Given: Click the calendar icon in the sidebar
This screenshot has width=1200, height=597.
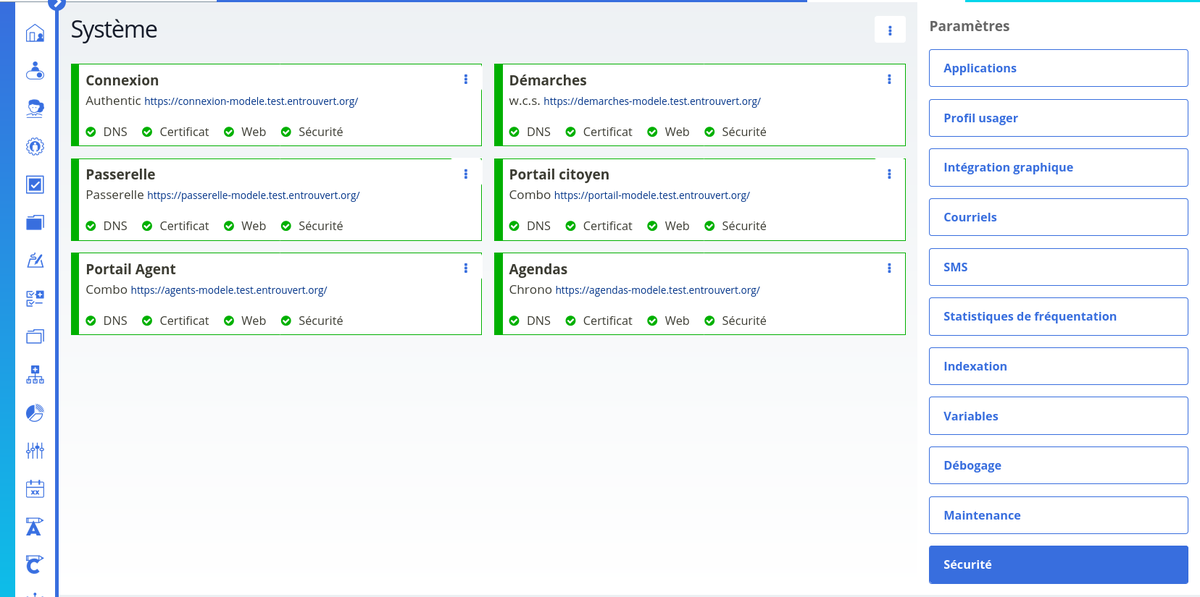Looking at the screenshot, I should tap(35, 489).
